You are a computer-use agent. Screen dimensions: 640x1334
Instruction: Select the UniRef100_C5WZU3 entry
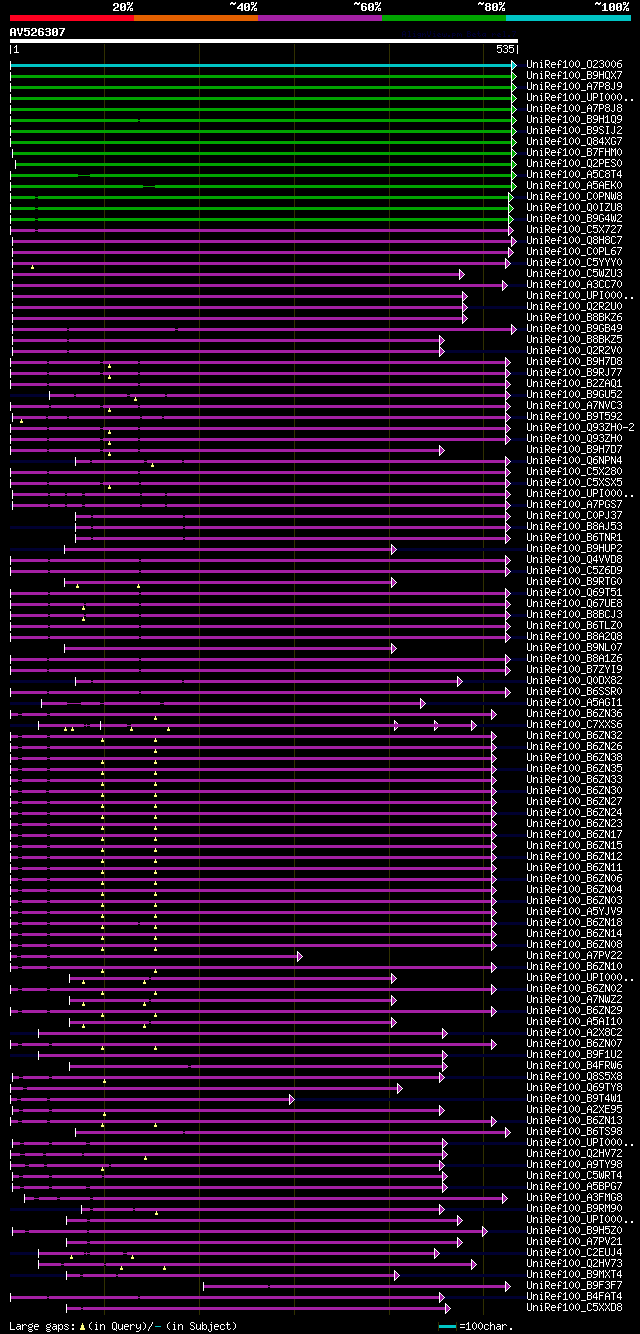pyautogui.click(x=573, y=273)
